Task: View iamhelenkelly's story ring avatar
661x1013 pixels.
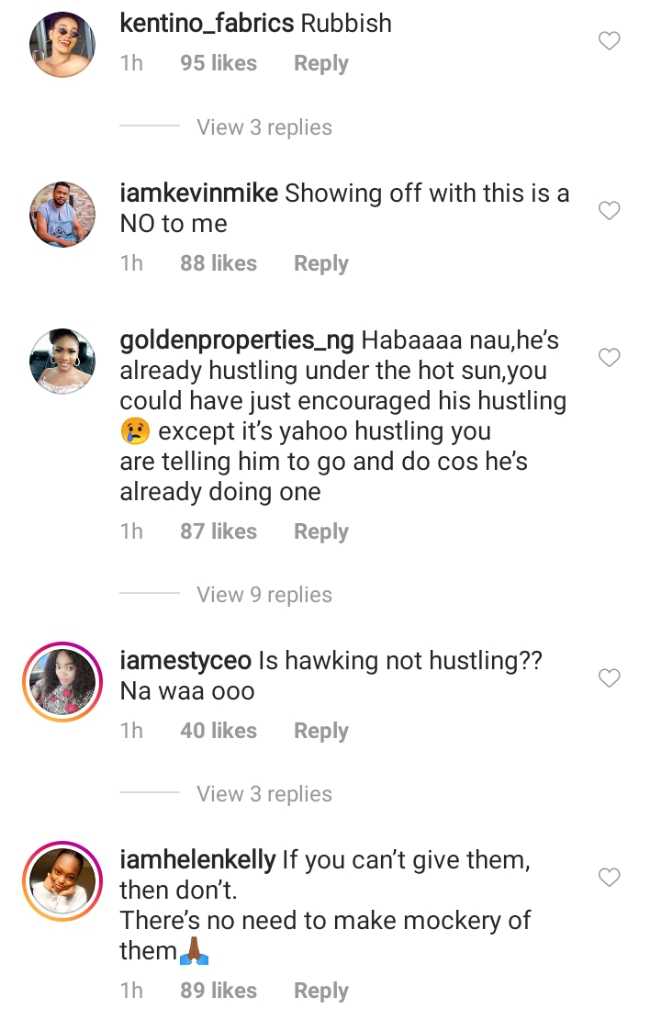Action: click(62, 880)
